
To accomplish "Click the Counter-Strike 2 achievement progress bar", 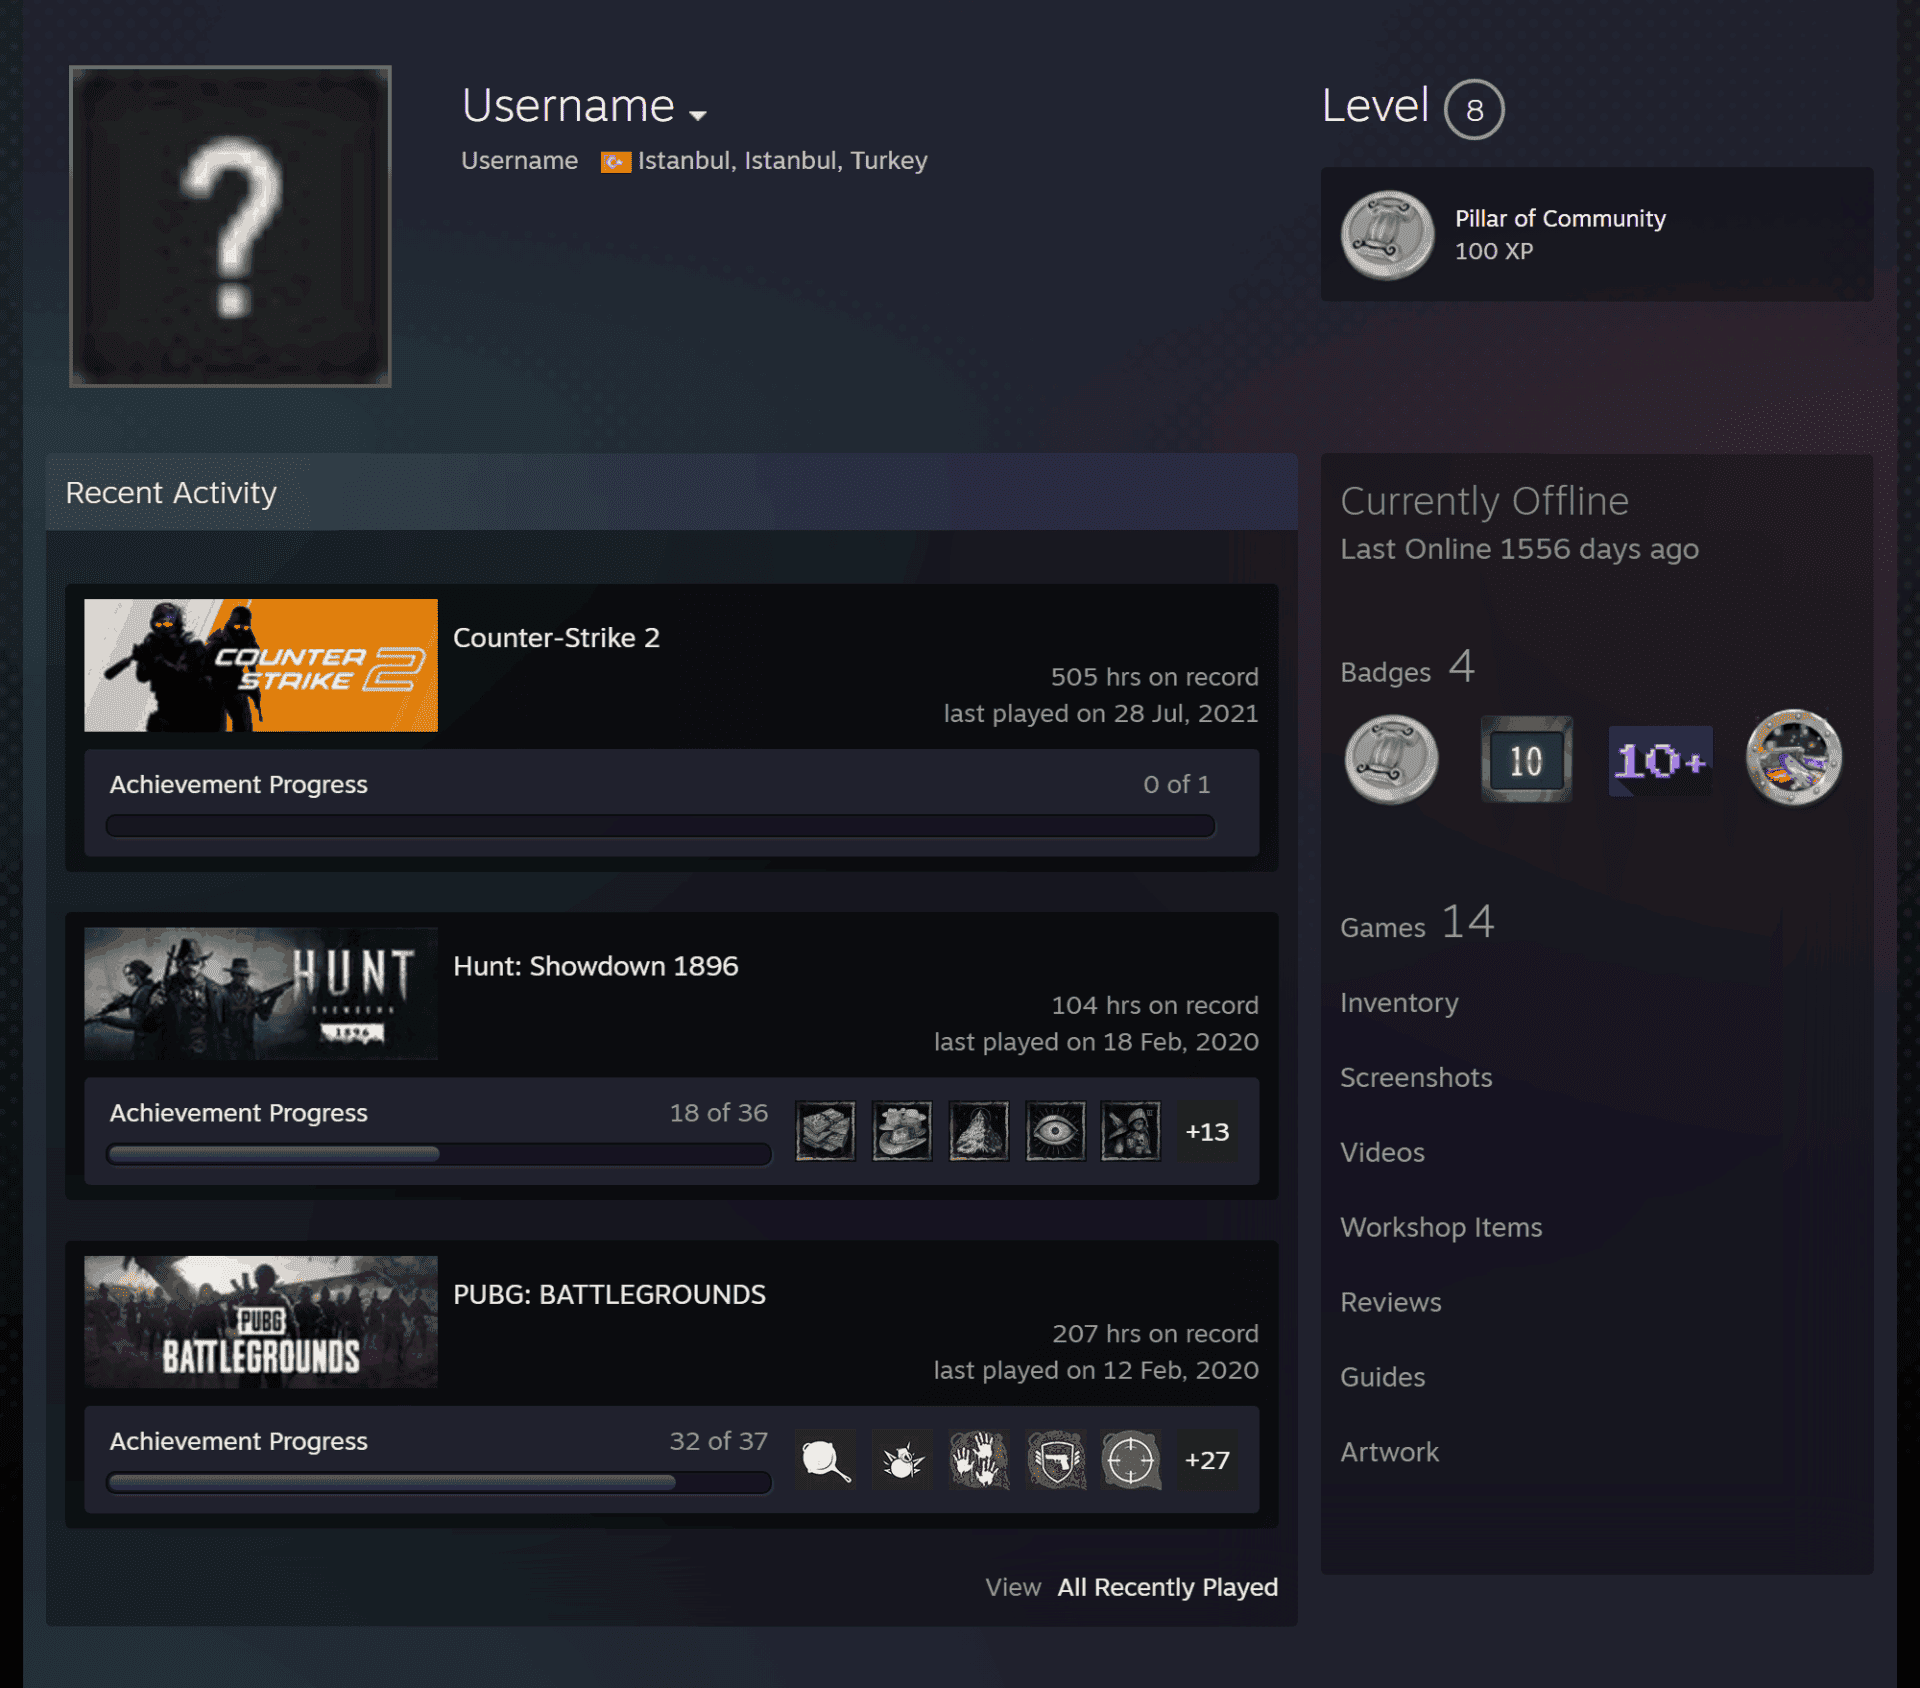I will tap(660, 825).
